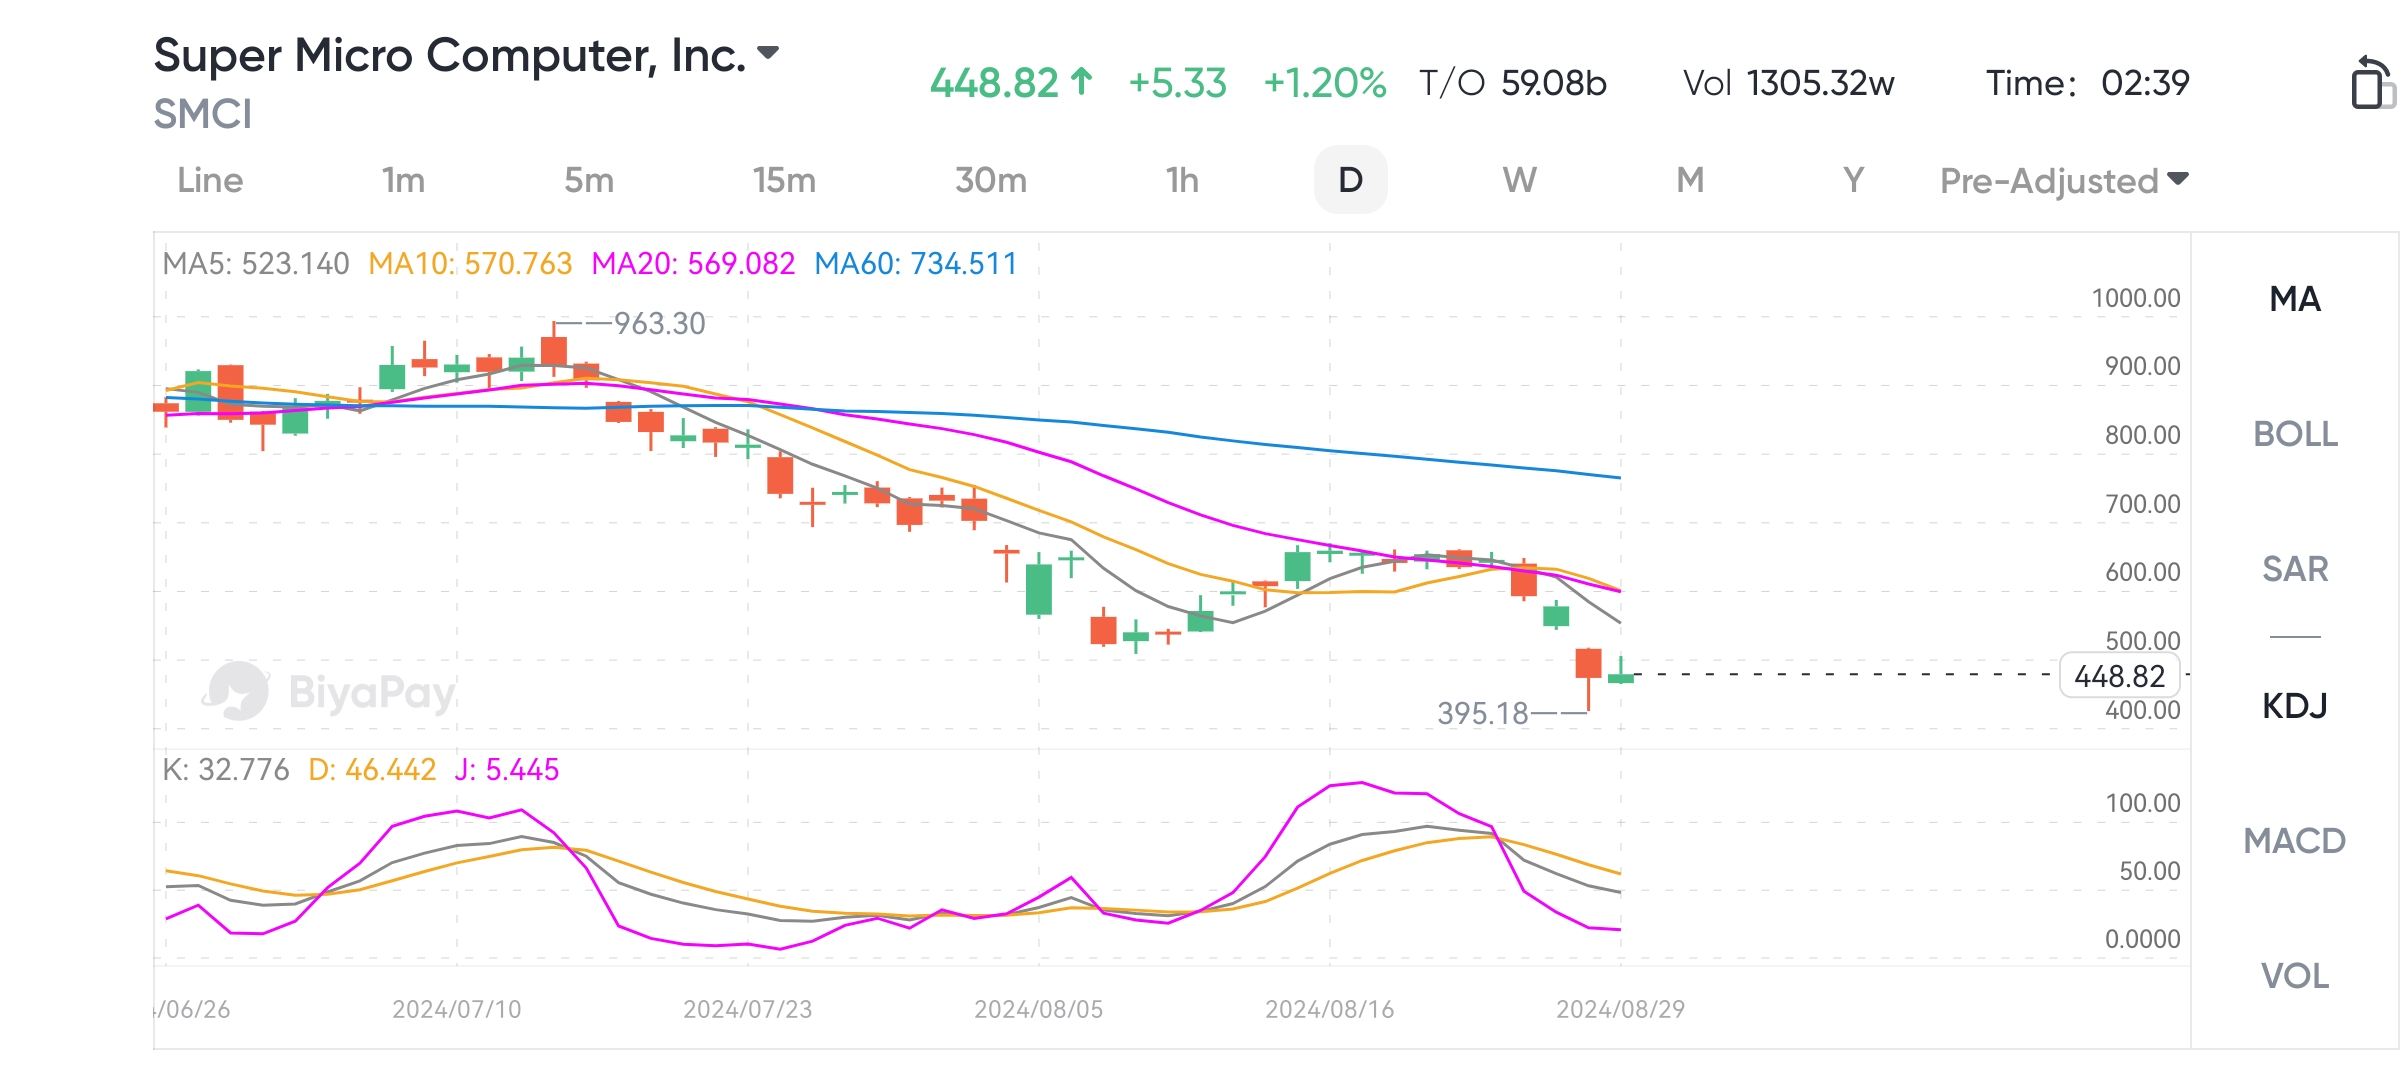Click the 395.18 low price label
The width and height of the screenshot is (2400, 1080).
pyautogui.click(x=1483, y=714)
